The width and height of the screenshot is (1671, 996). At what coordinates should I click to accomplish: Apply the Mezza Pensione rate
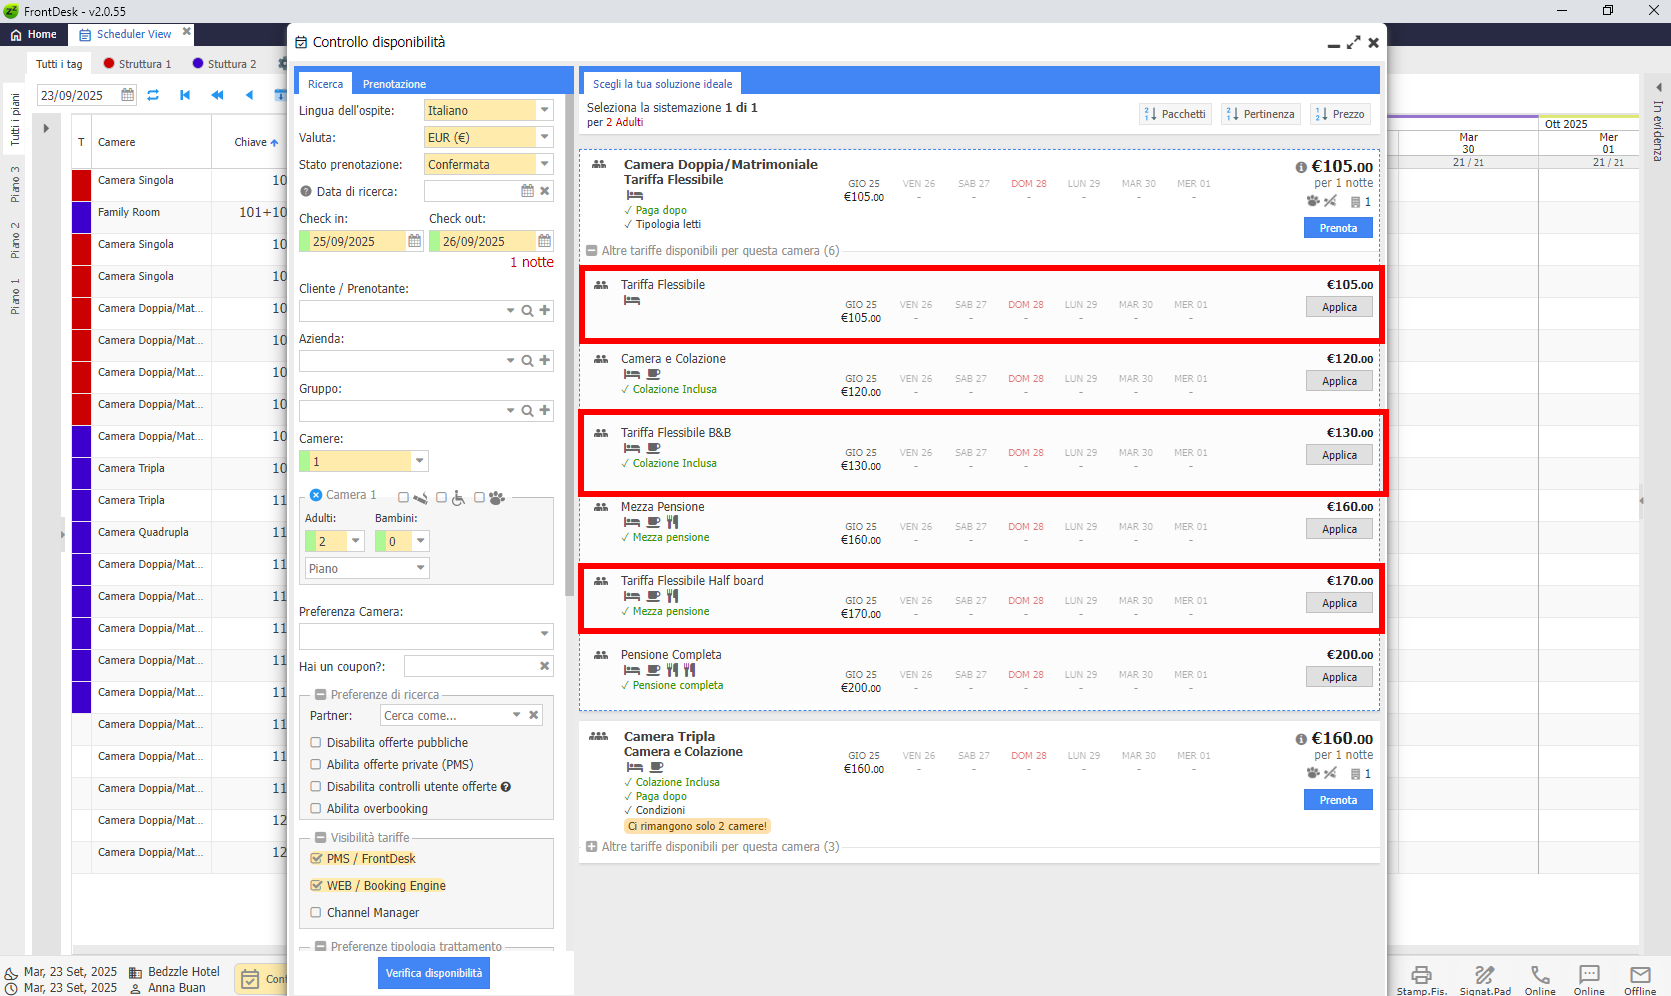coord(1339,529)
